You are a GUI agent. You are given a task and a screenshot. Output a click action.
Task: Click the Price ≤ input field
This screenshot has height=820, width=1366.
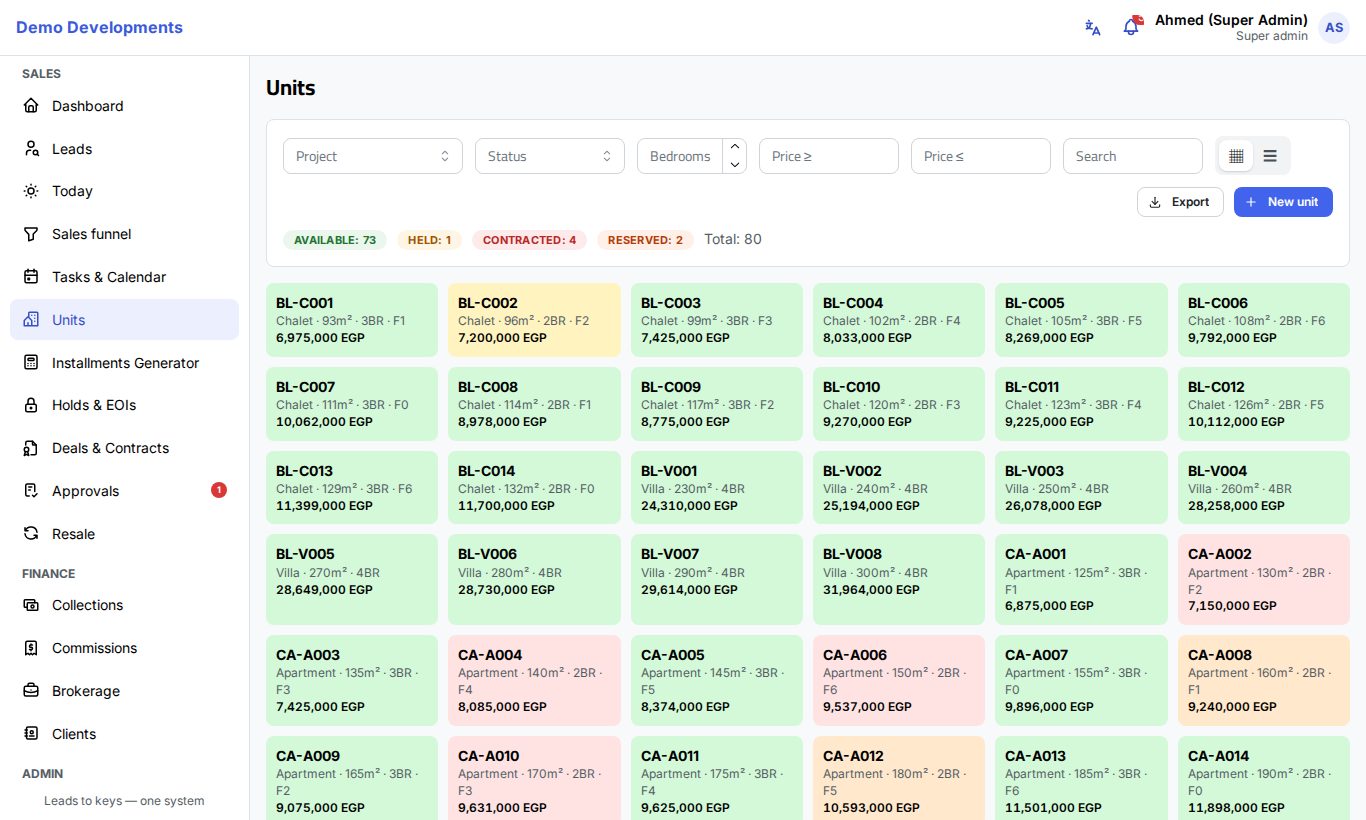pyautogui.click(x=981, y=156)
